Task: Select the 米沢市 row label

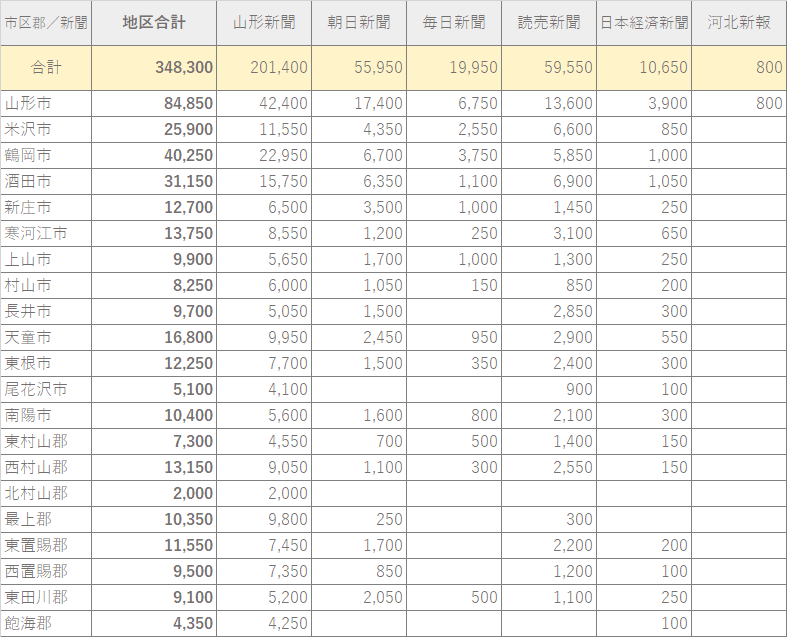Action: [46, 130]
